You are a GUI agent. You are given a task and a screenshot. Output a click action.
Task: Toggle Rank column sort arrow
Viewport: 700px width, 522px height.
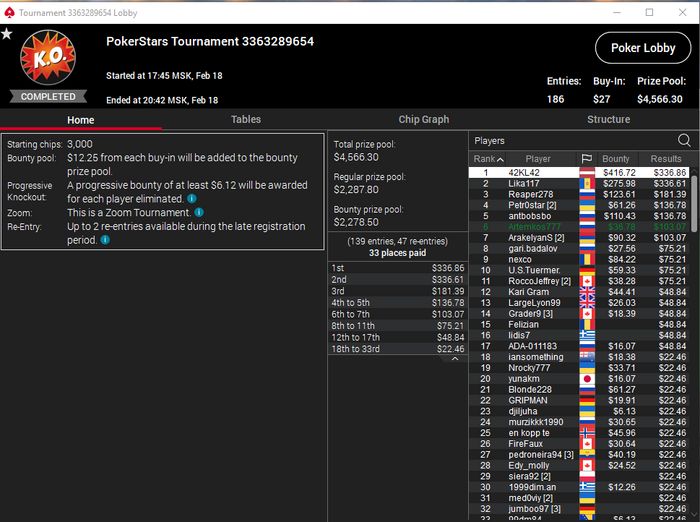(x=500, y=159)
